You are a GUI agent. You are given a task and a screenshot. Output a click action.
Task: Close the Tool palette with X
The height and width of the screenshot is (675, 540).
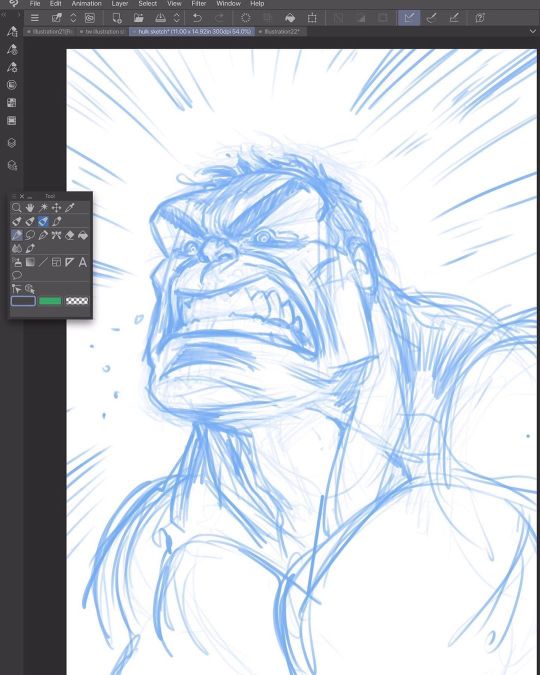point(22,196)
